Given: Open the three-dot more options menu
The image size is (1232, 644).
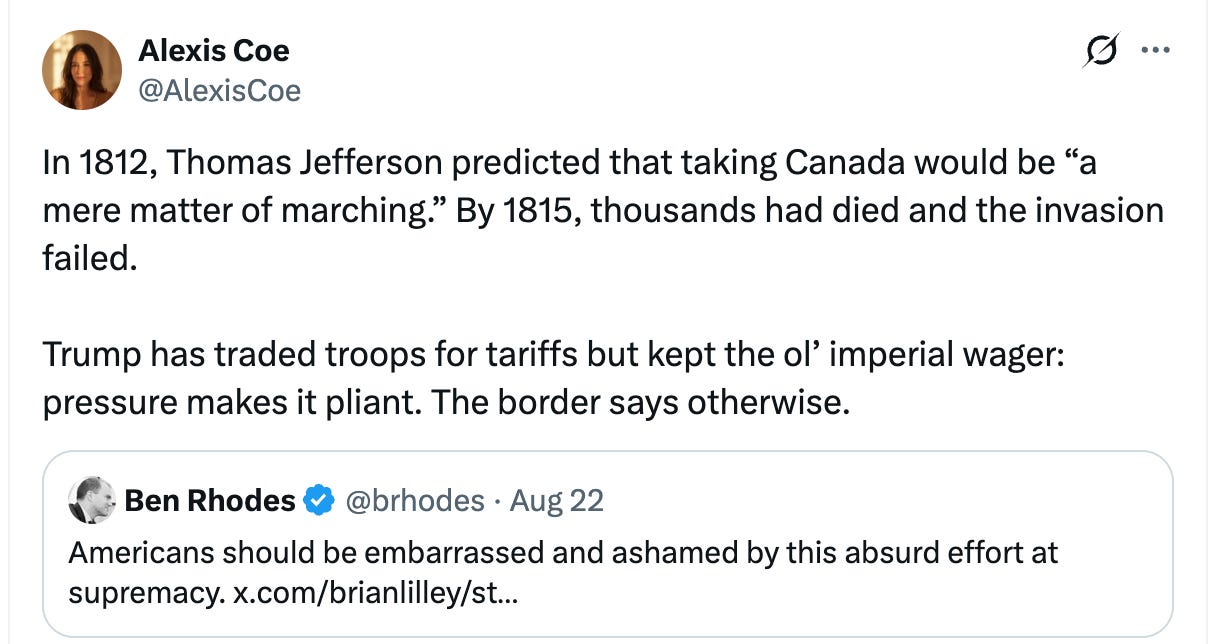Looking at the screenshot, I should (1155, 51).
